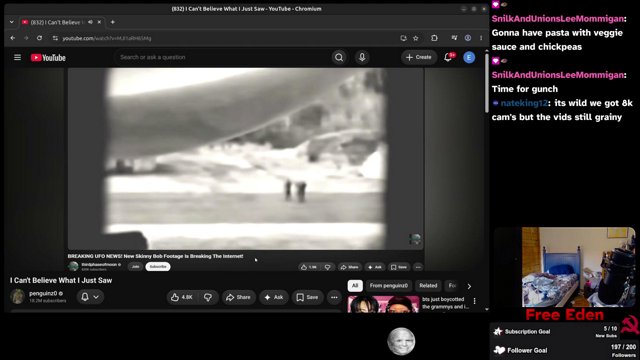Viewport: 640px width, 360px height.
Task: Open a new browser tab
Action: coord(113,22)
